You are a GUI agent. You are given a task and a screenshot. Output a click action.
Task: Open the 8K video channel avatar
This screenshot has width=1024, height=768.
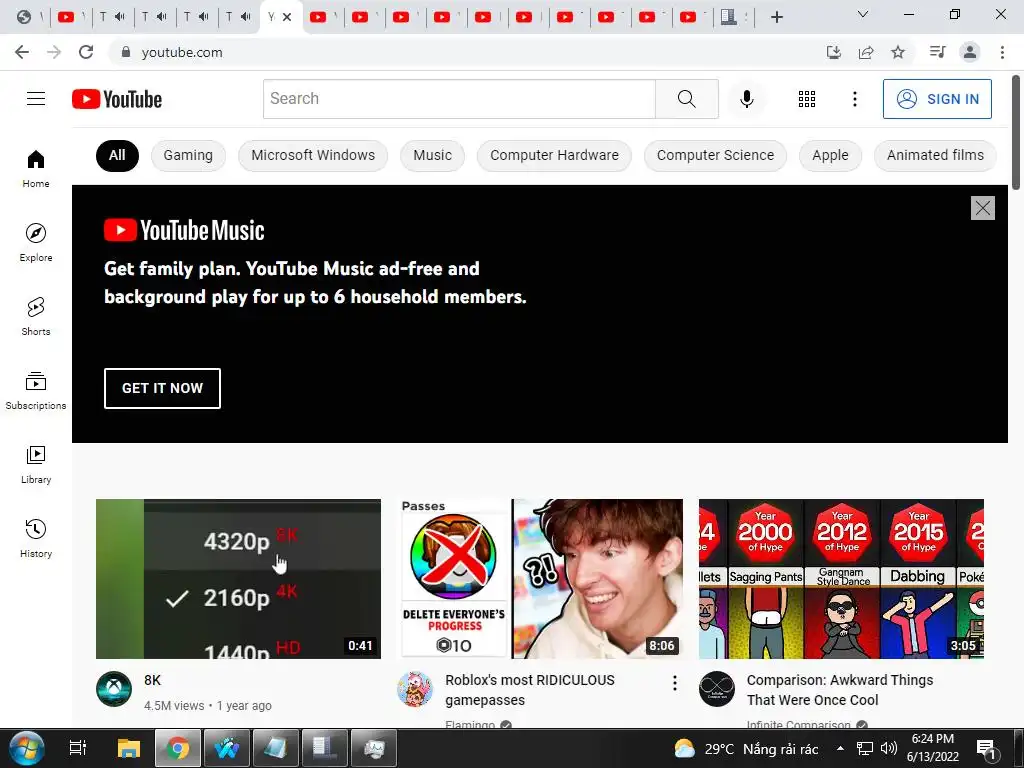tap(114, 689)
